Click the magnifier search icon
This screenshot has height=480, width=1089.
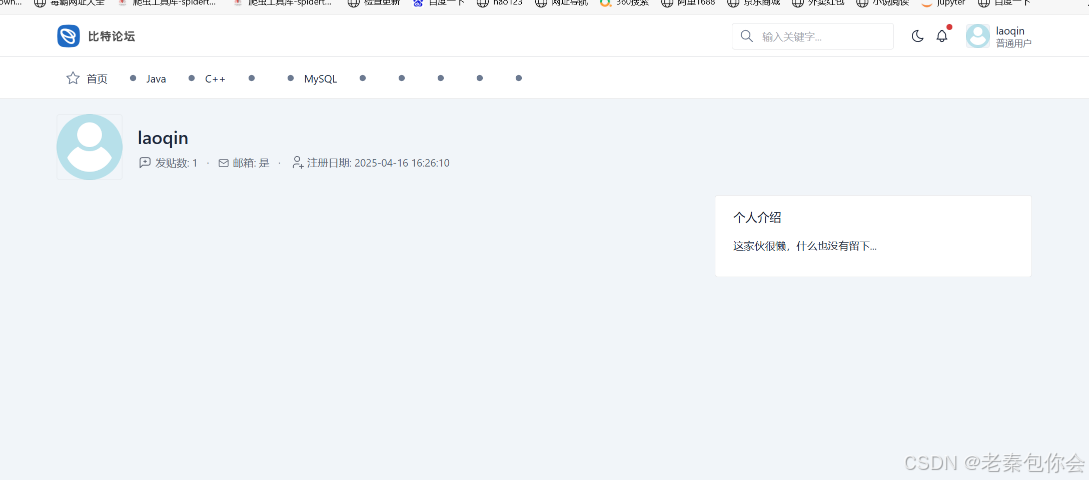747,36
